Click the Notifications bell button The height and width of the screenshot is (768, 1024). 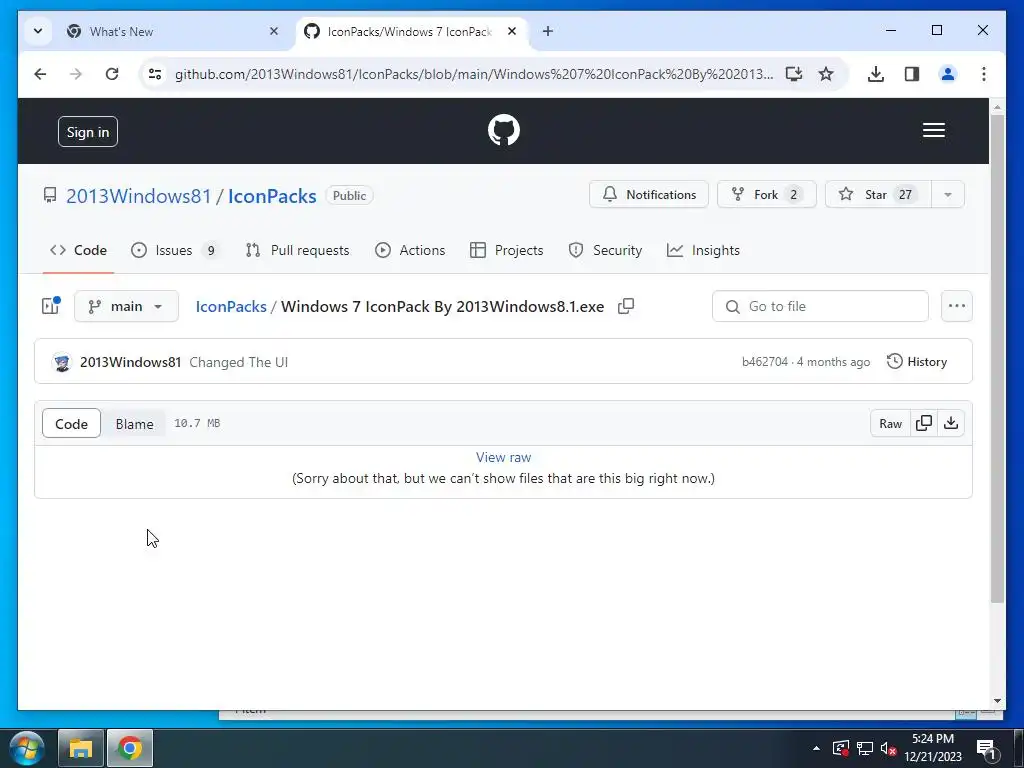(648, 195)
